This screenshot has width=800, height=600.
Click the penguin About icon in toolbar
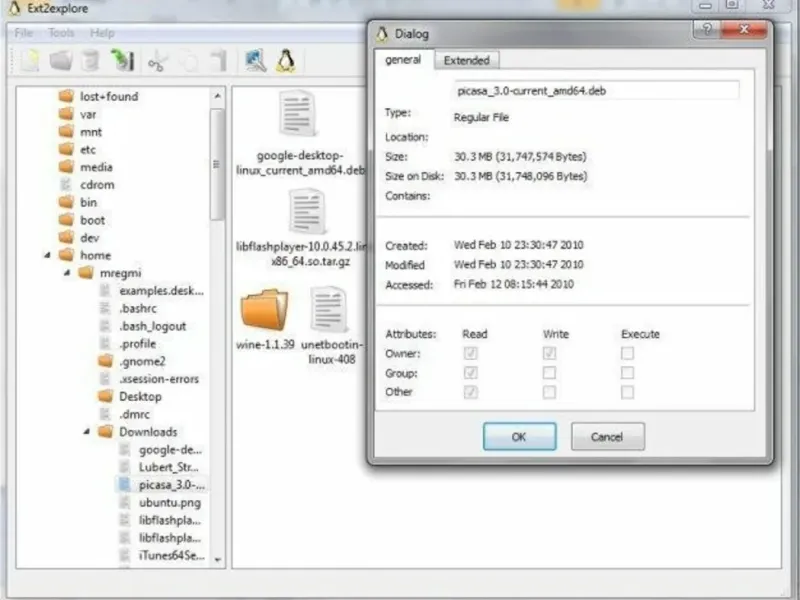[x=286, y=61]
